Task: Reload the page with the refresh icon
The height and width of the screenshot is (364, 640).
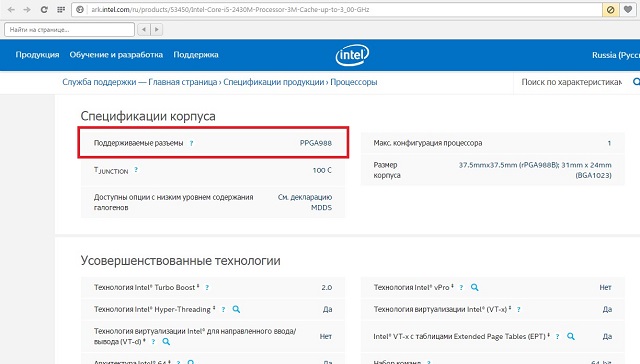Action: coord(44,9)
